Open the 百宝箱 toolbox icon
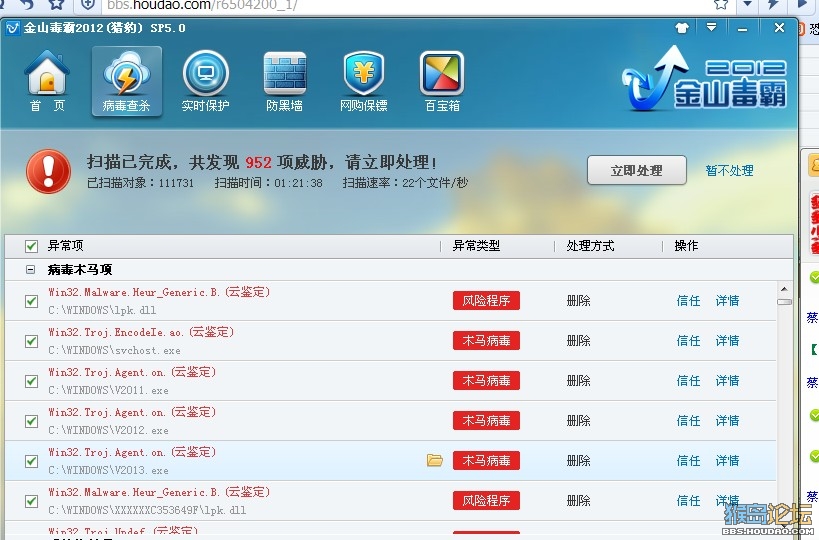Viewport: 819px width, 540px height. pos(442,81)
